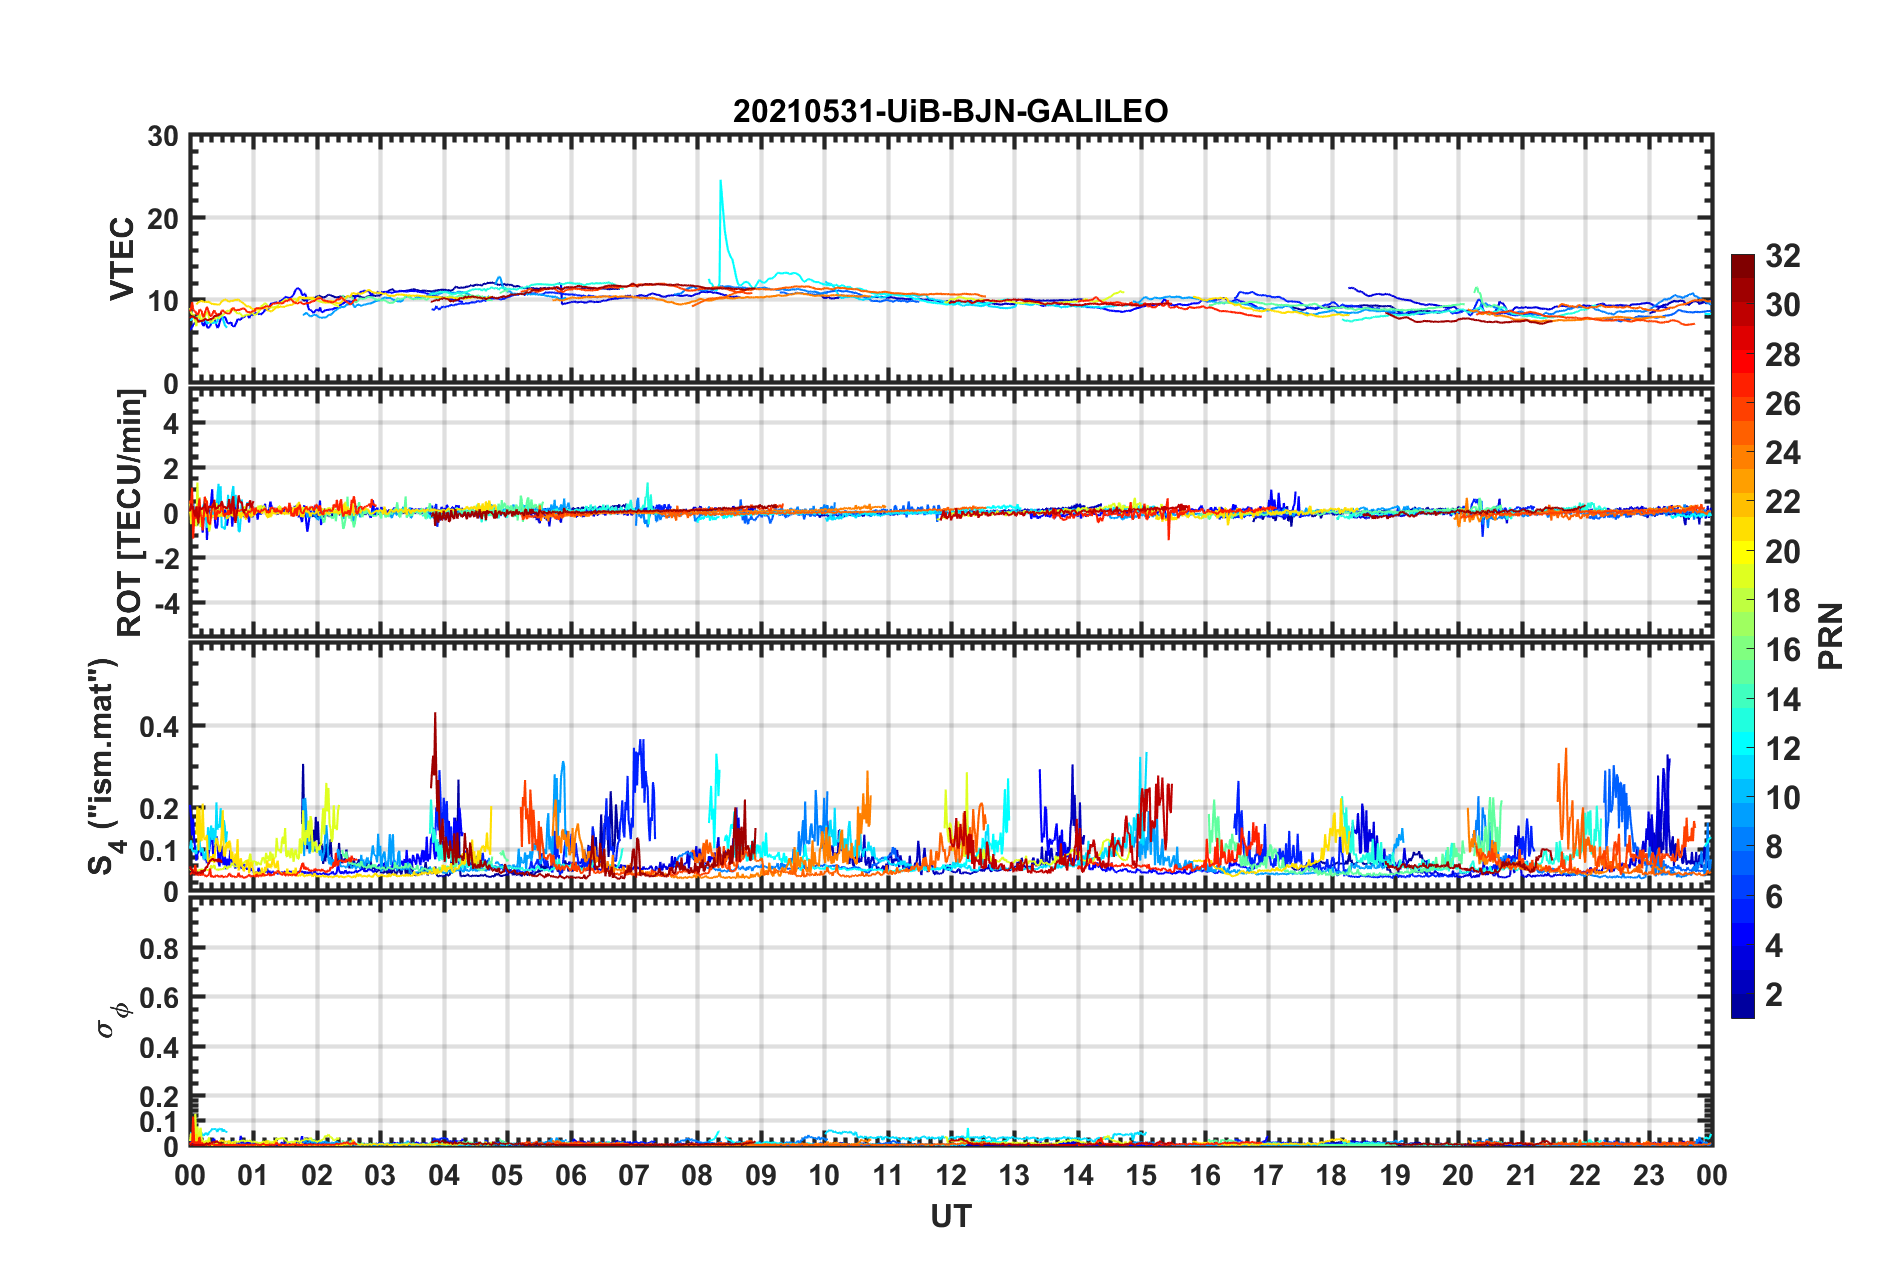Image resolution: width=1902 pixels, height=1272 pixels.
Task: Click the 0.4 tick on the S4 axis
Action: [159, 727]
